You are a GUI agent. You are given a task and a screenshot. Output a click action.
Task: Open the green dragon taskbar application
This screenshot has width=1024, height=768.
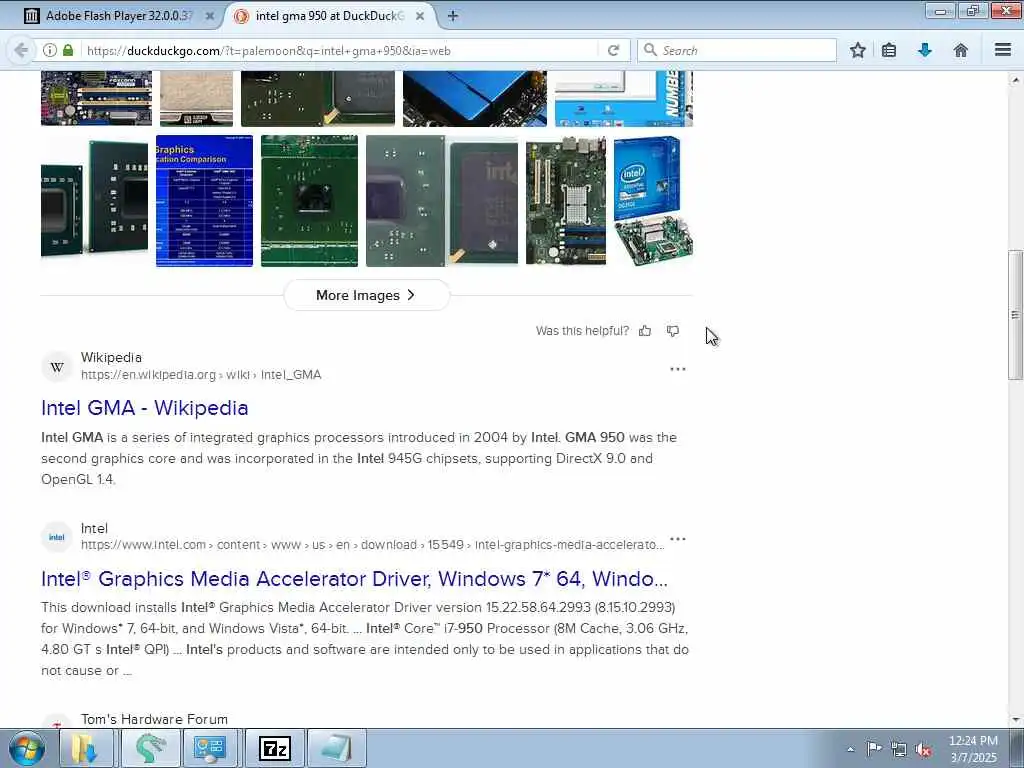tap(150, 748)
